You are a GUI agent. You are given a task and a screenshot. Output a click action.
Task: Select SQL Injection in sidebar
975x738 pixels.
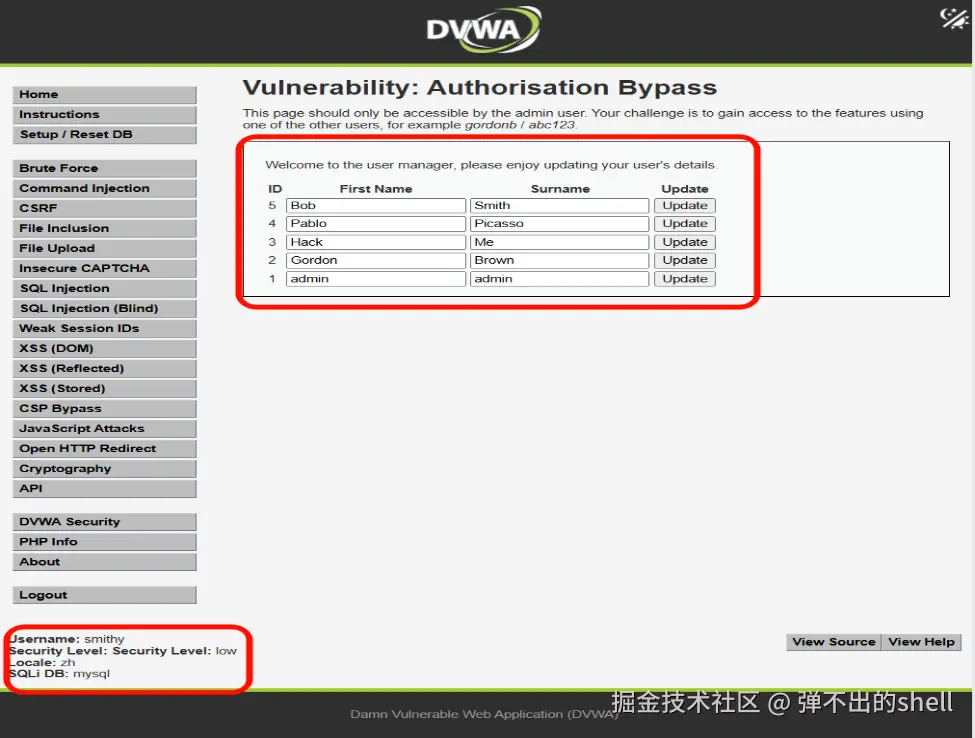click(104, 288)
